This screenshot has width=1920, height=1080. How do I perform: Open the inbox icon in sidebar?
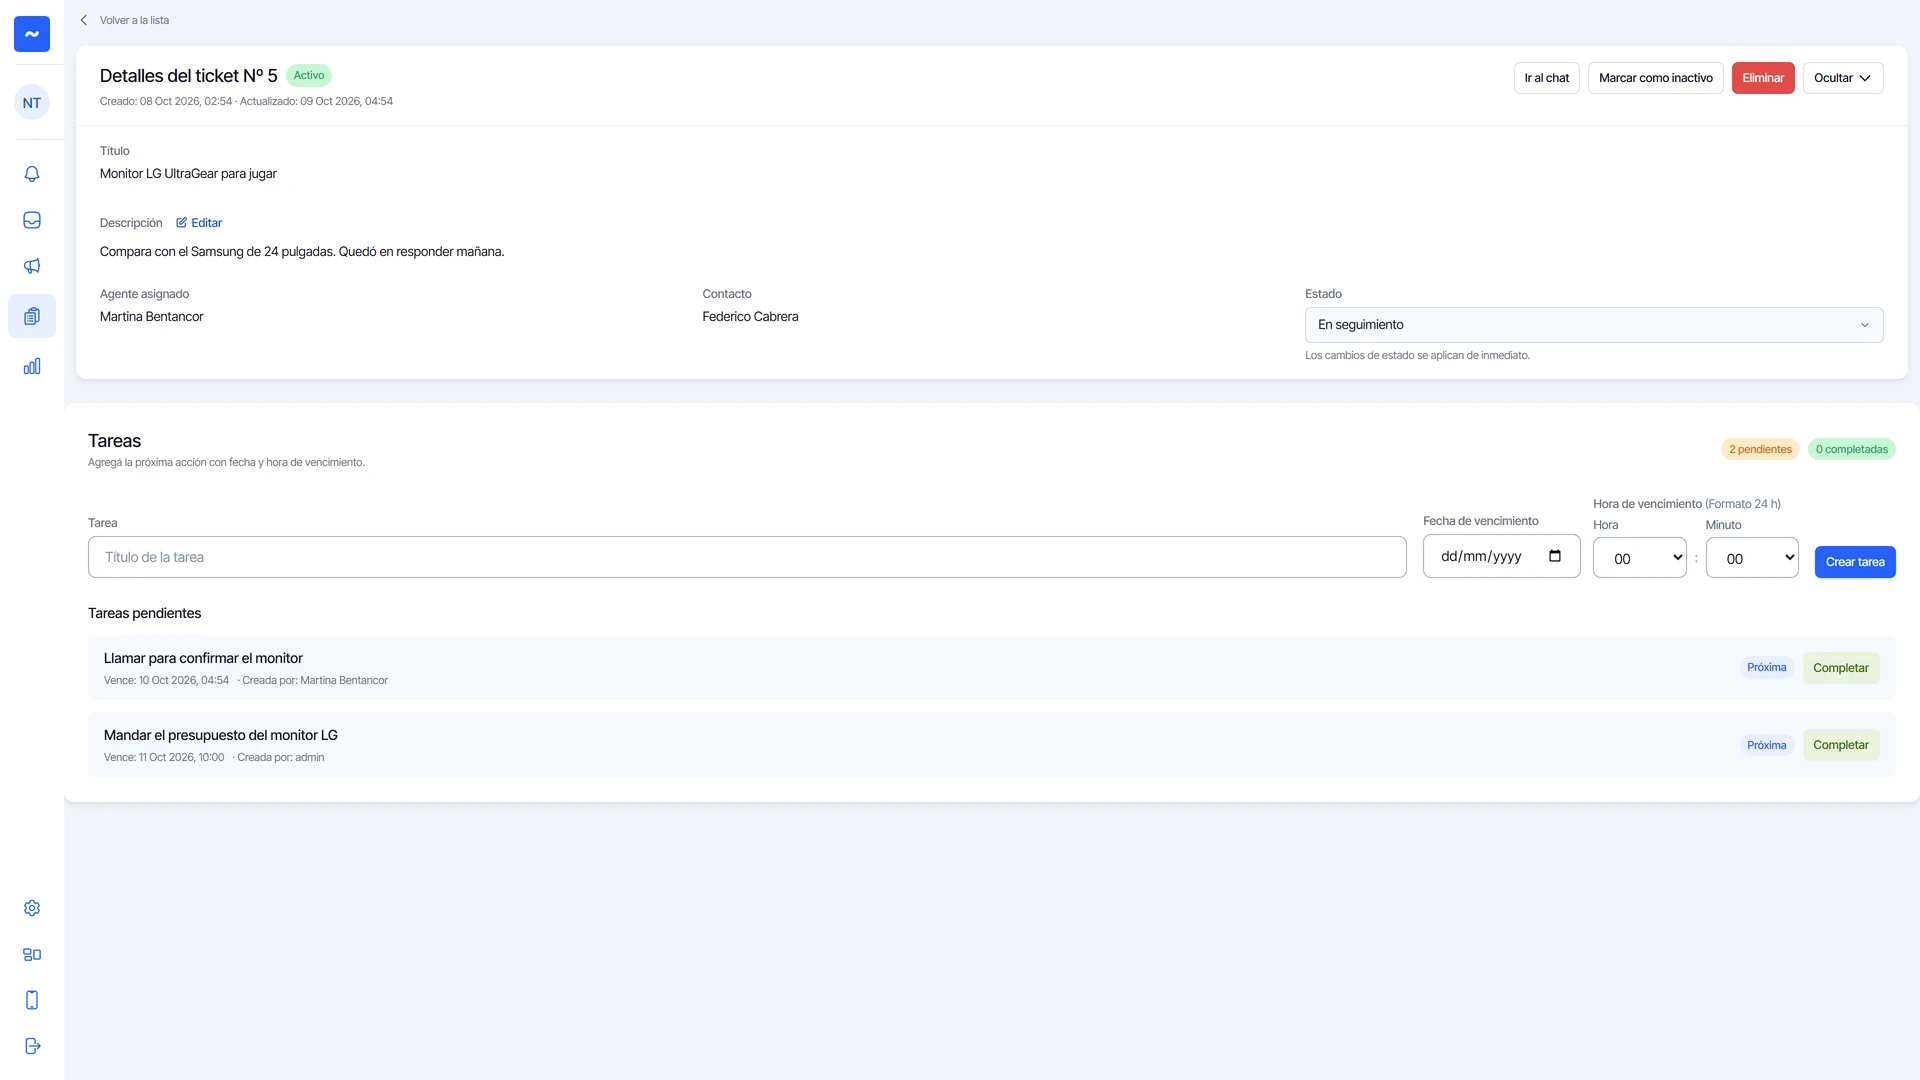[32, 220]
